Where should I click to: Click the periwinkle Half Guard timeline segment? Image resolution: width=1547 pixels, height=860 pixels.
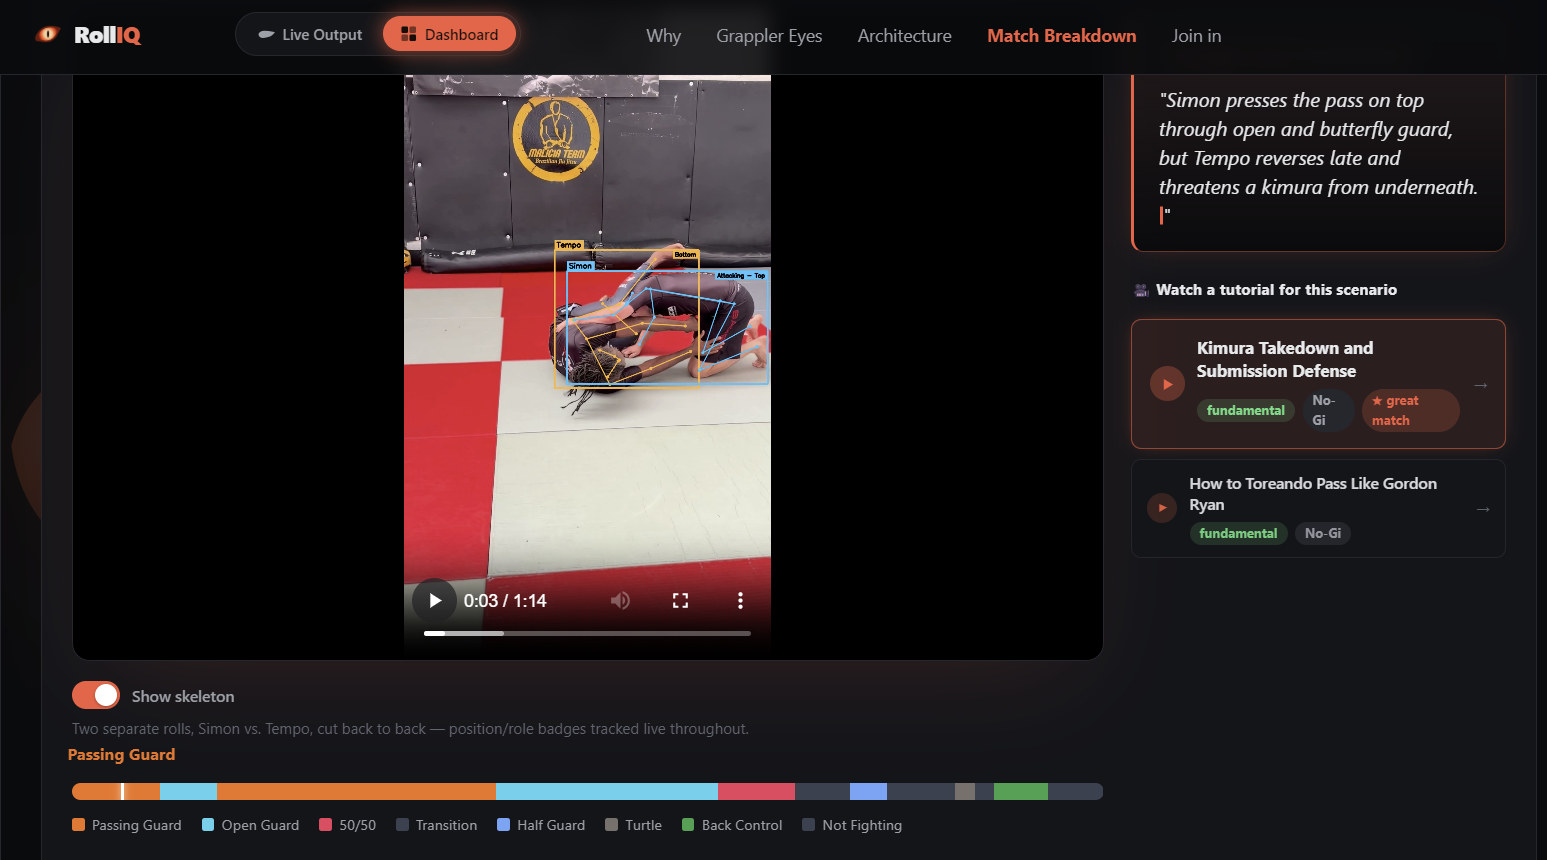(x=868, y=791)
